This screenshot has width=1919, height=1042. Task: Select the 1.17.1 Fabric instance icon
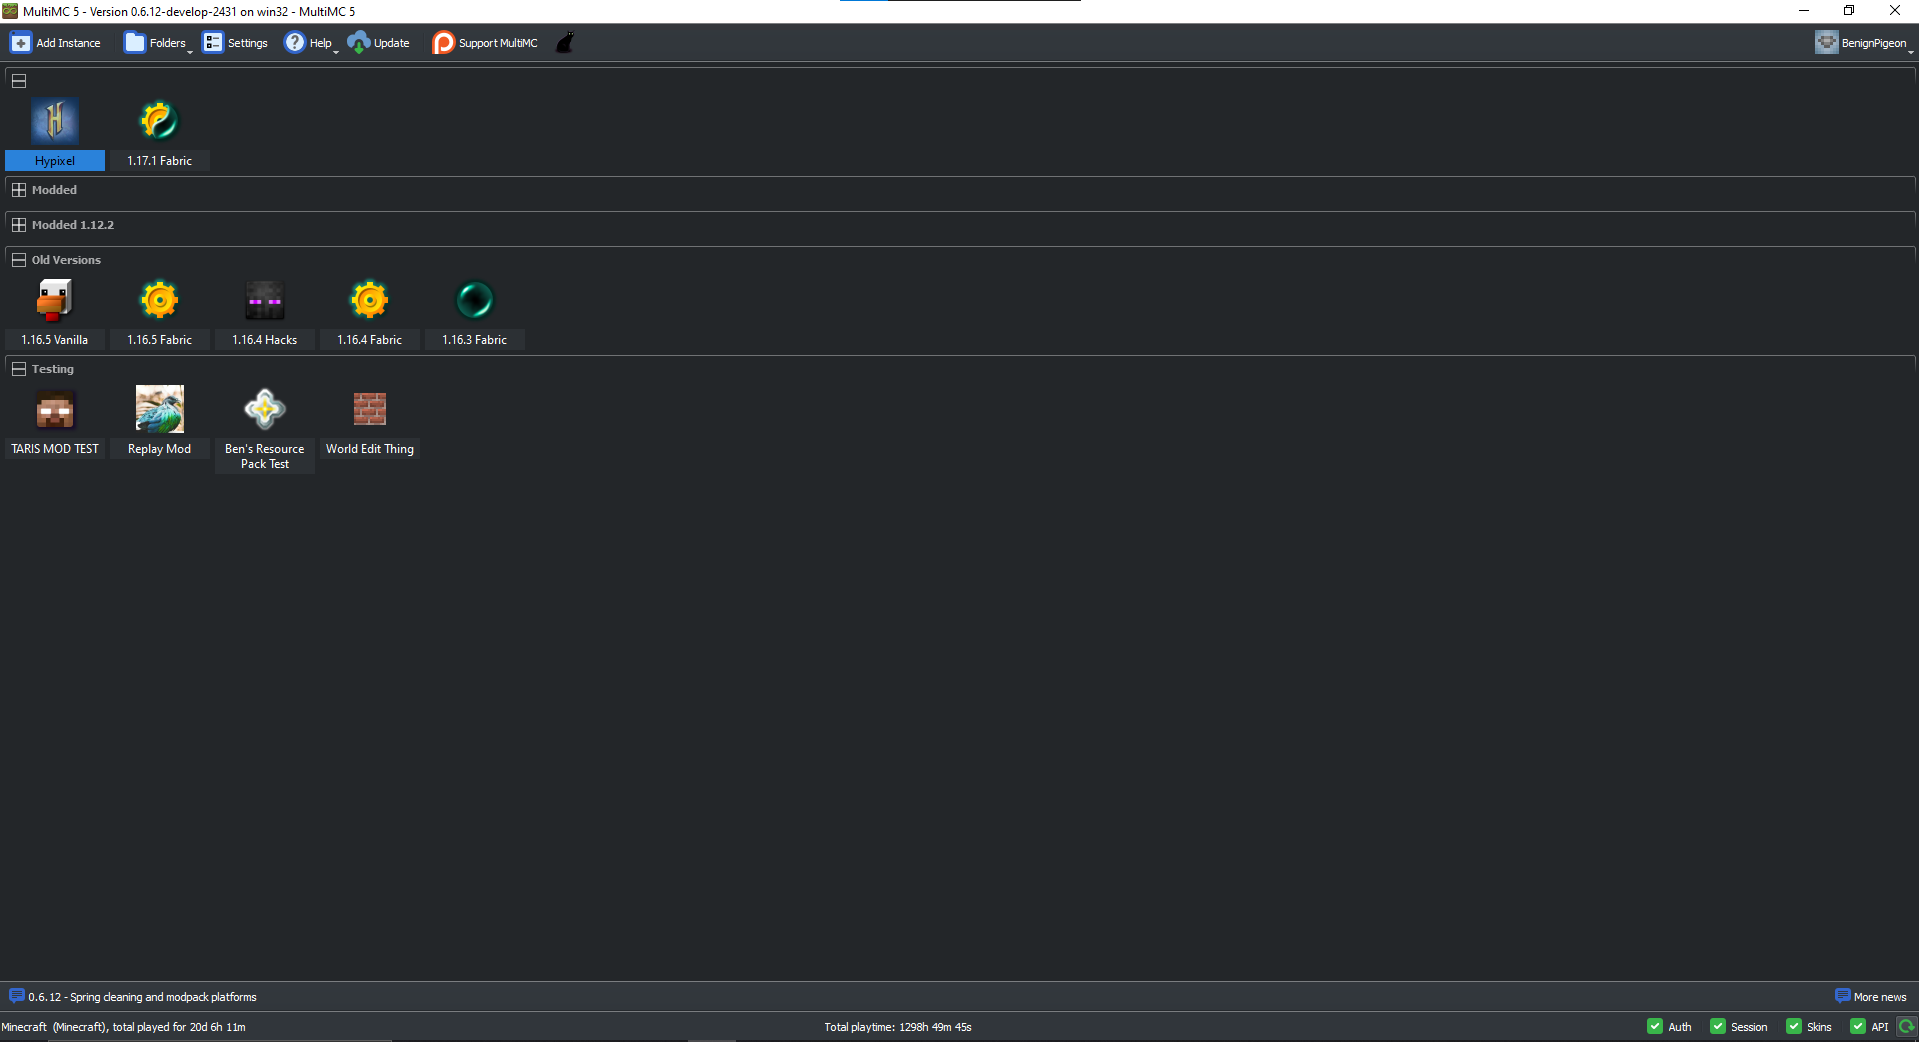point(159,121)
